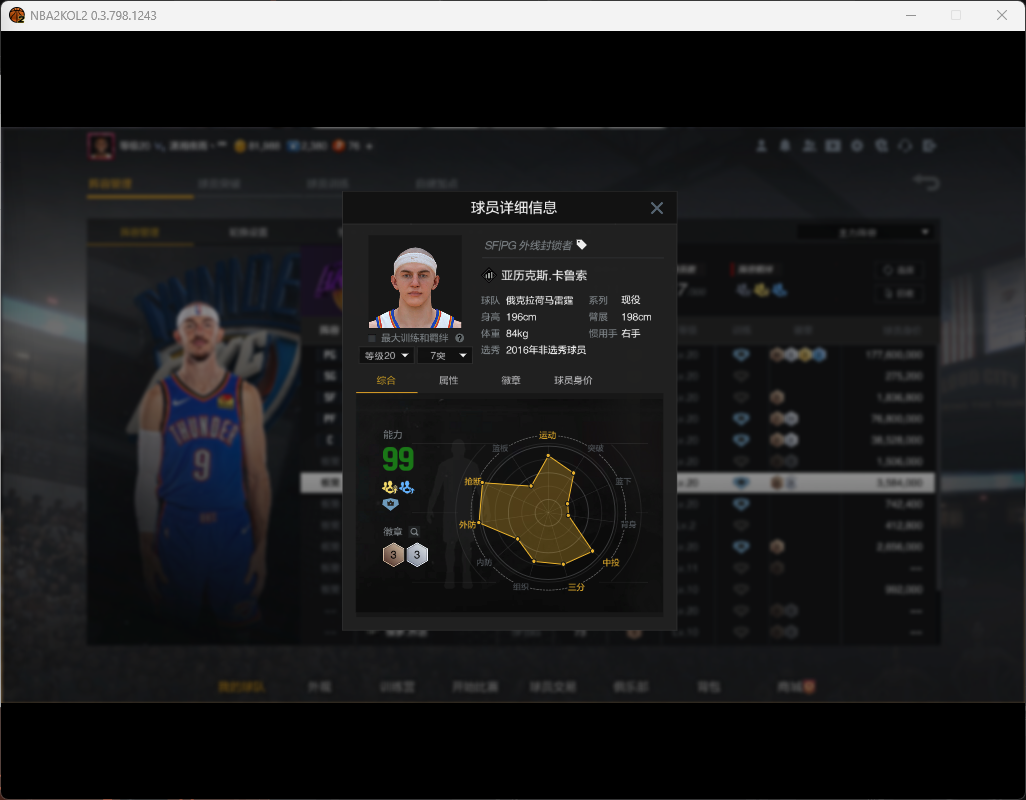Viewport: 1026px width, 800px height.
Task: Open the blurred lineup dropdown behind the dialog
Action: tap(865, 232)
